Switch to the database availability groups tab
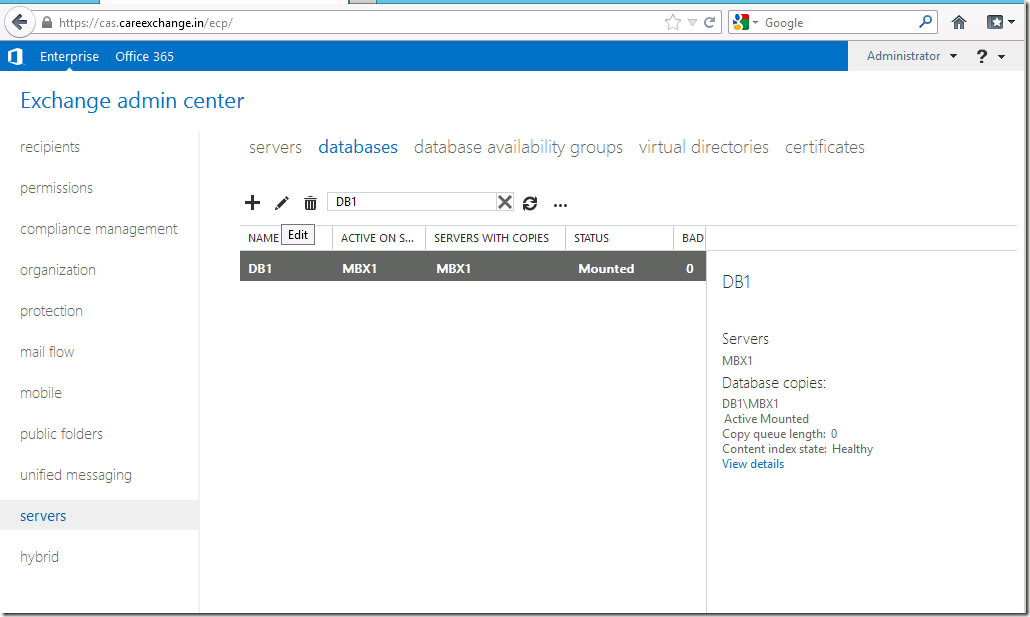 point(518,147)
